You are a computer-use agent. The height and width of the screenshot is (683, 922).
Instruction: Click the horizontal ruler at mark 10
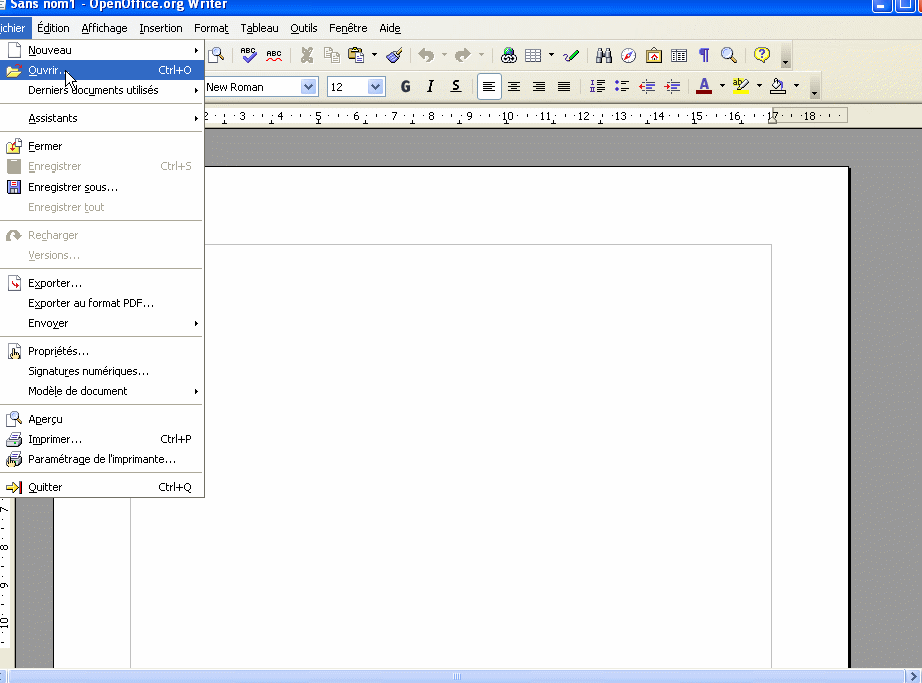pos(507,116)
